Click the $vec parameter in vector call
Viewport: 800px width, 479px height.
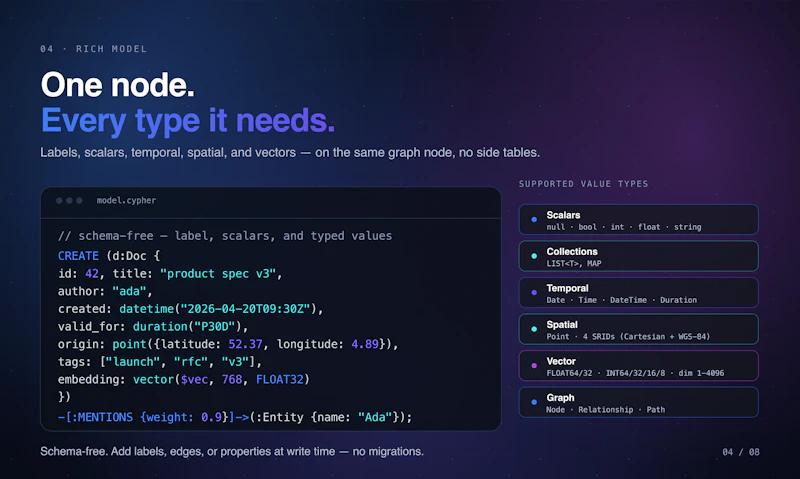(194, 380)
